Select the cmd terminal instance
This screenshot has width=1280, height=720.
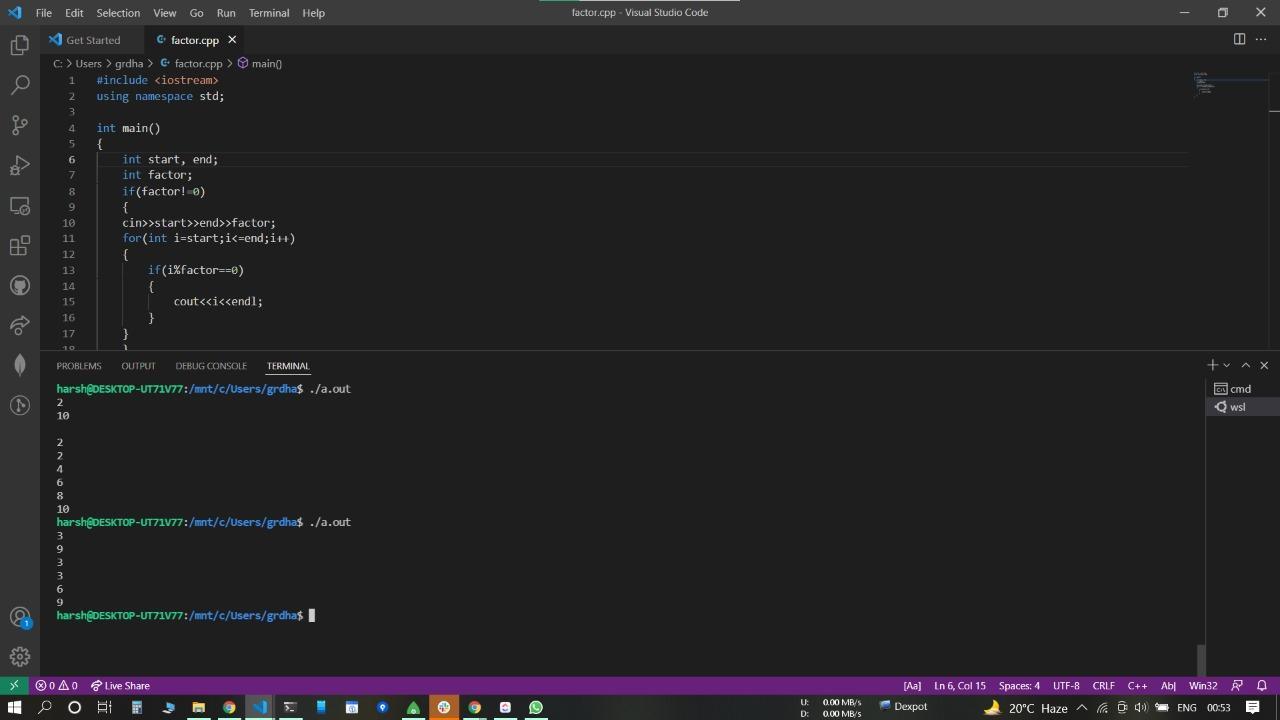point(1240,389)
